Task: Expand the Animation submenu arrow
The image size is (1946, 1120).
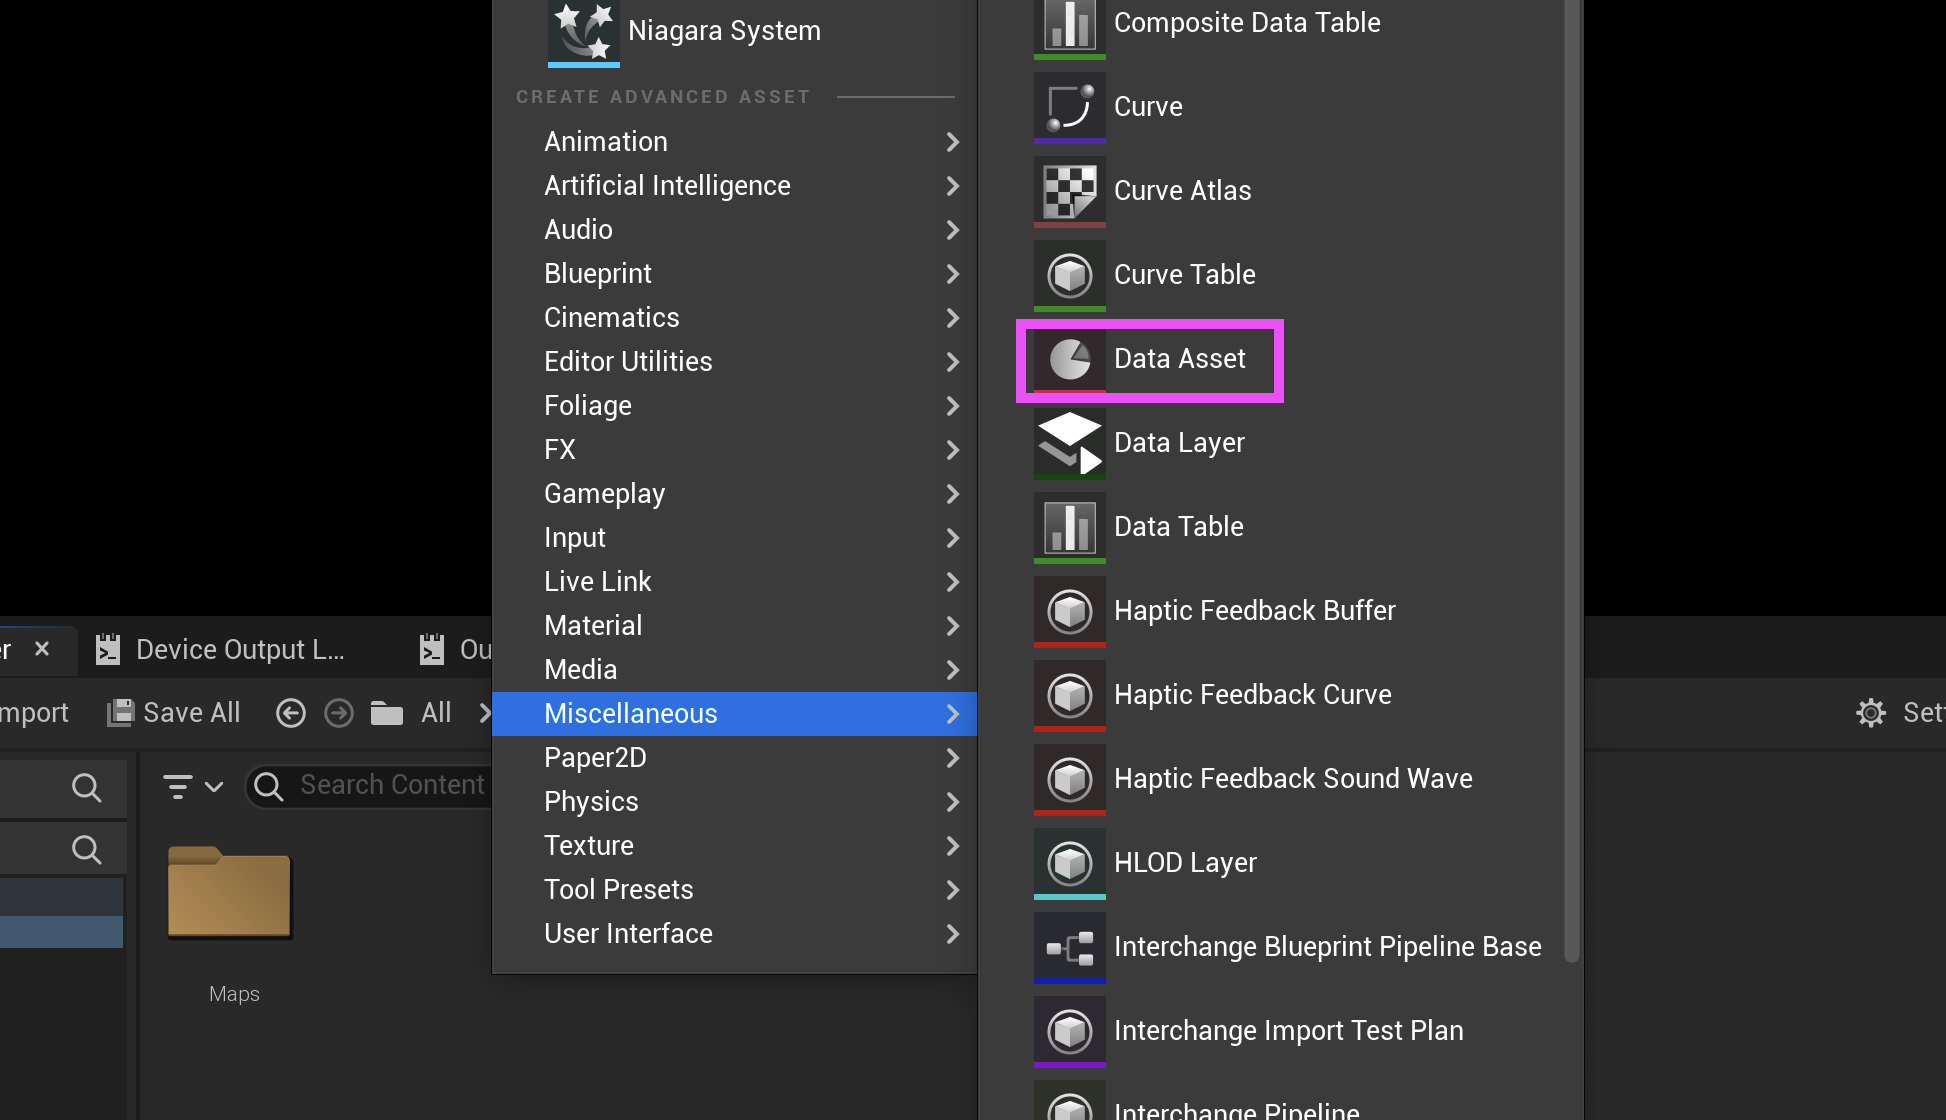Action: click(952, 142)
